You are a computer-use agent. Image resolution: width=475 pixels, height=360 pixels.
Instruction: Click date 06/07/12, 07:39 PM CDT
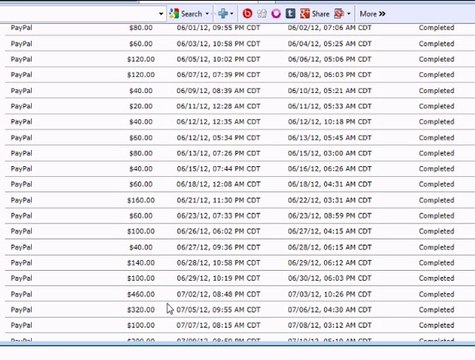218,75
